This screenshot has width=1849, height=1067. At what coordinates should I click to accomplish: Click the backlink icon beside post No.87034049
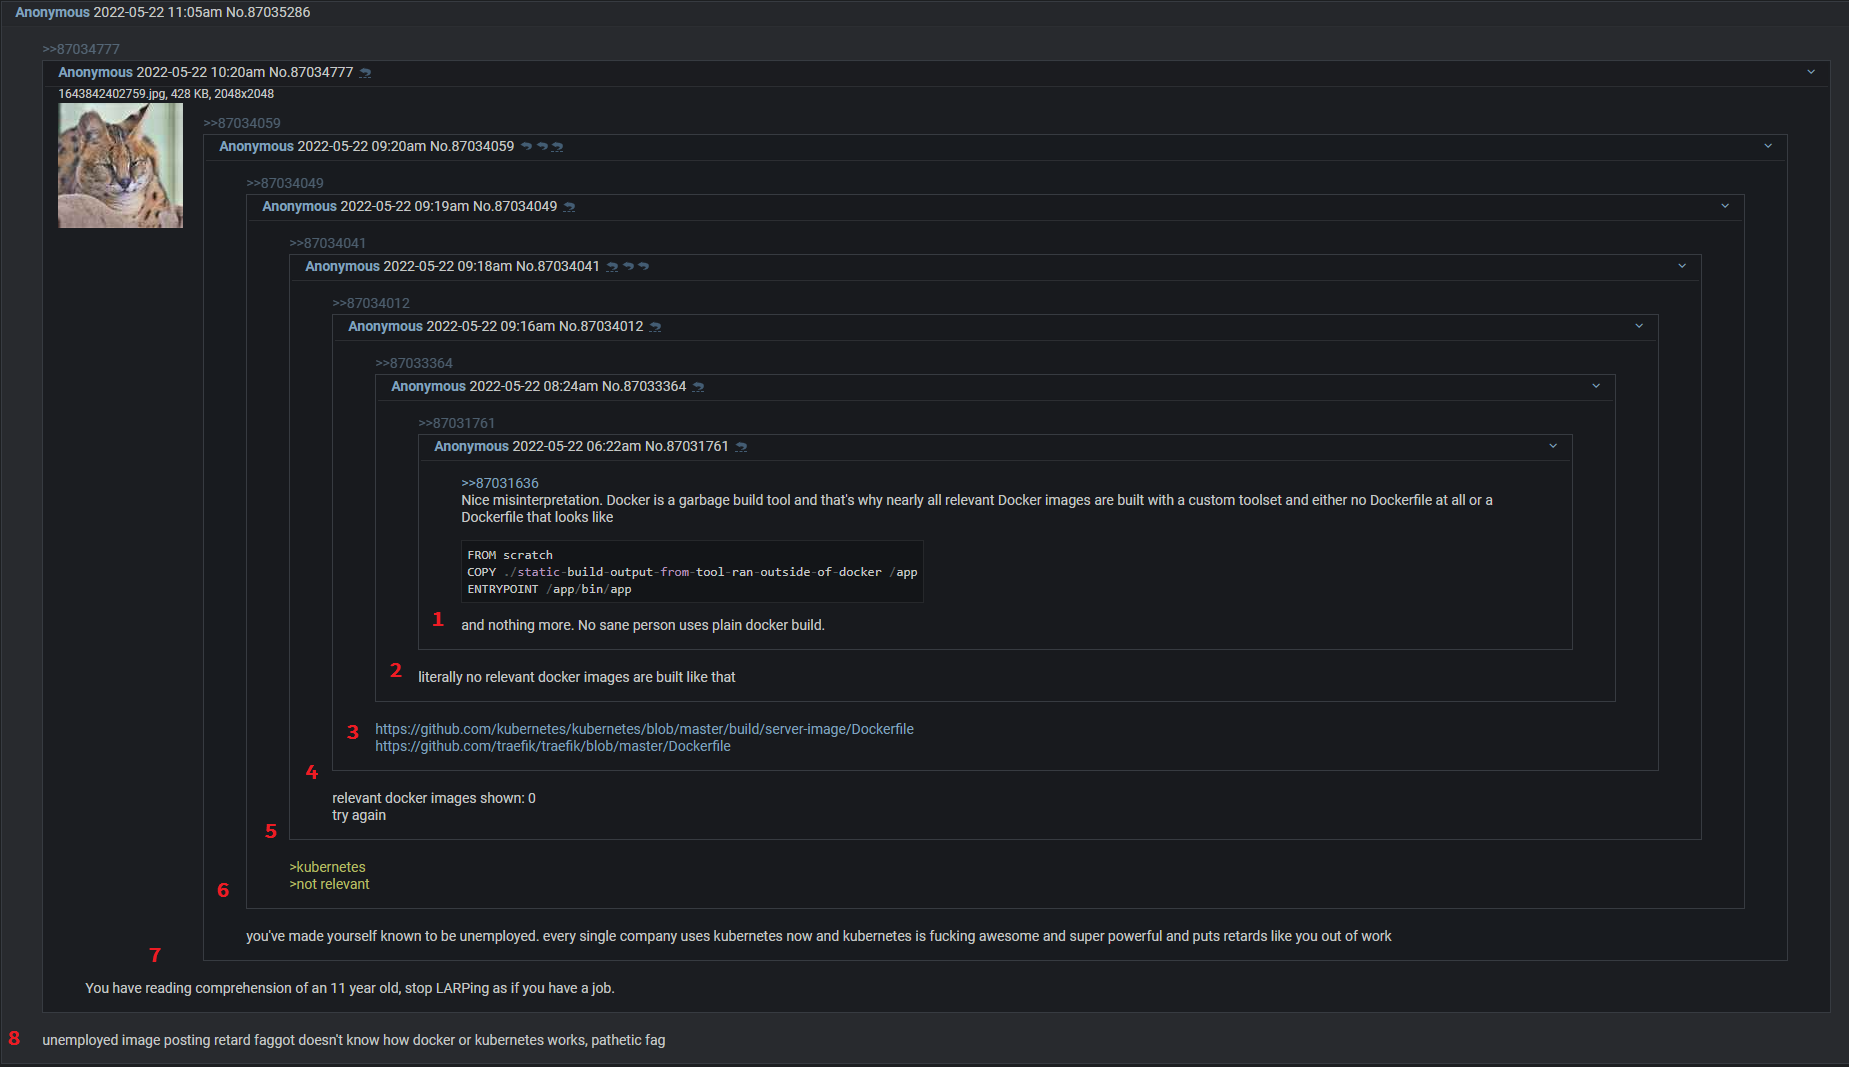(x=569, y=207)
